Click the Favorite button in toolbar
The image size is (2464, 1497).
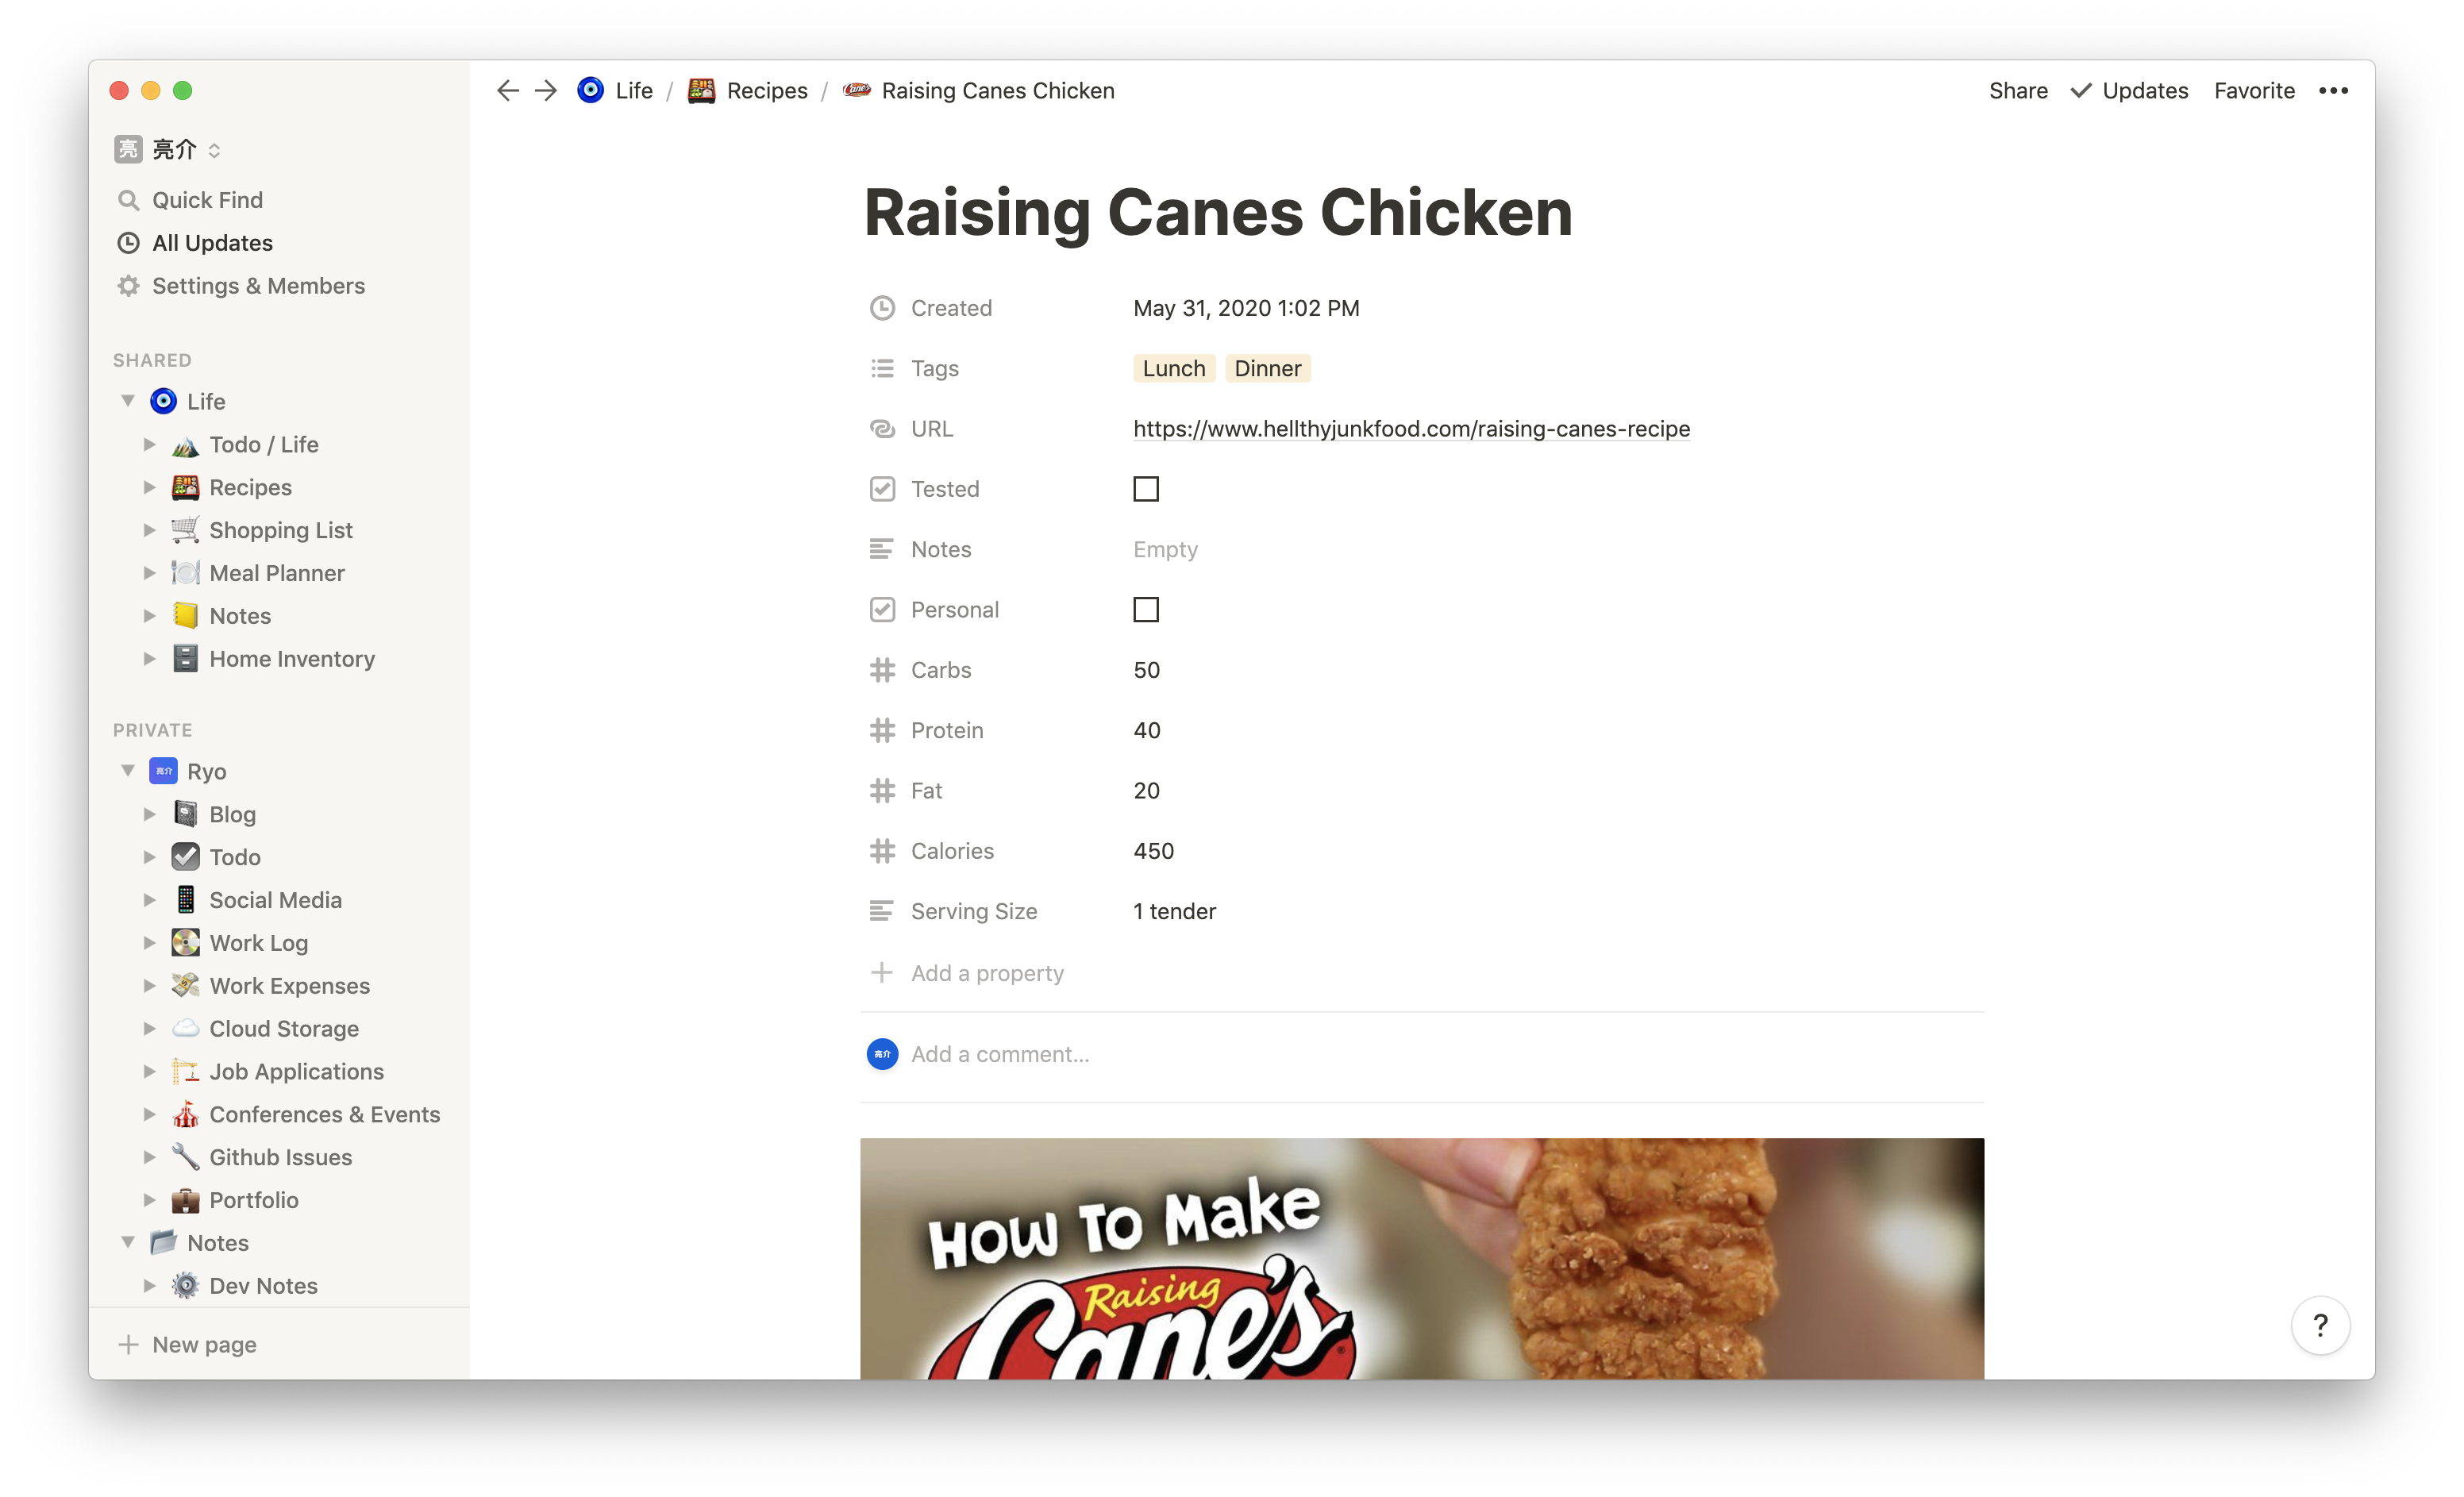[x=2254, y=90]
